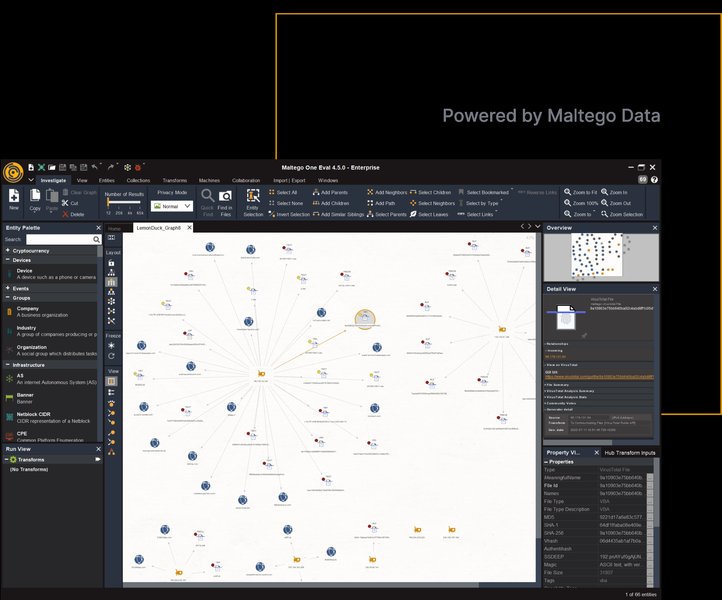Click Add Path
Image resolution: width=722 pixels, height=600 pixels.
pyautogui.click(x=381, y=203)
